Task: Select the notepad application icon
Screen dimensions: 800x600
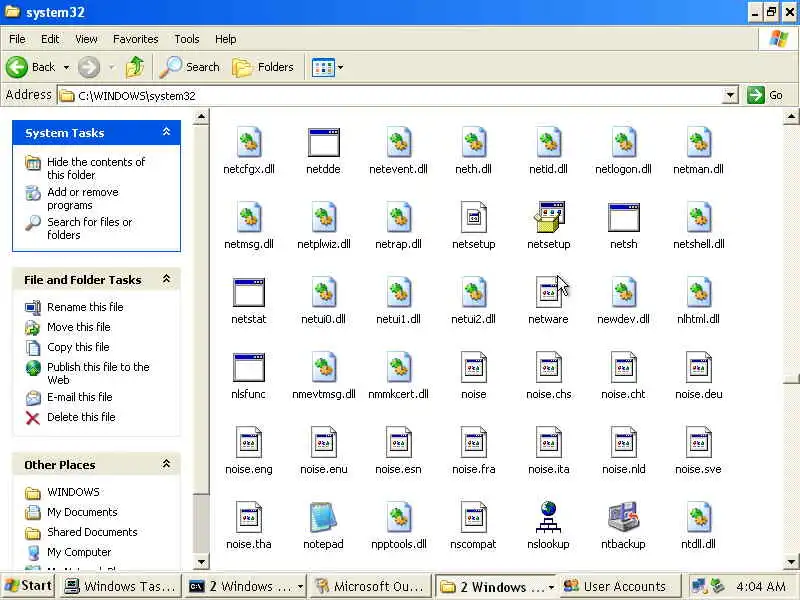Action: tap(323, 517)
